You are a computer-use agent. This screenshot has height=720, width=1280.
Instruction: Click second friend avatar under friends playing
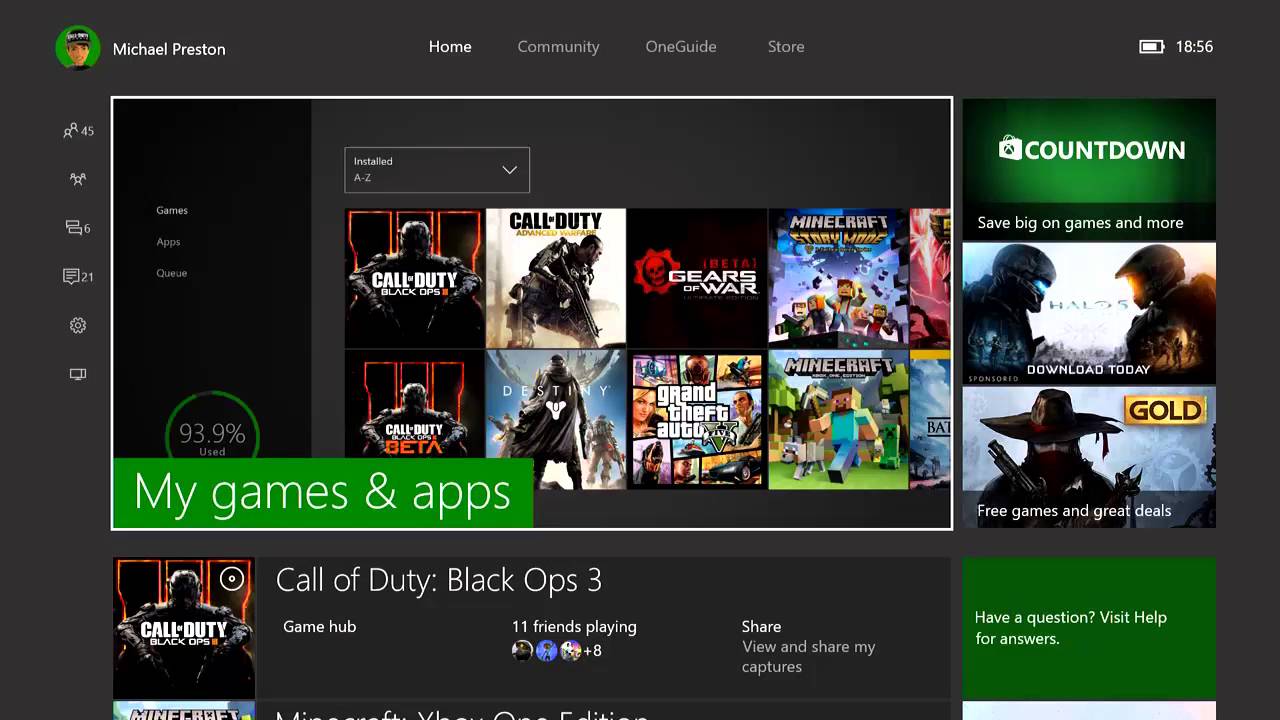546,651
